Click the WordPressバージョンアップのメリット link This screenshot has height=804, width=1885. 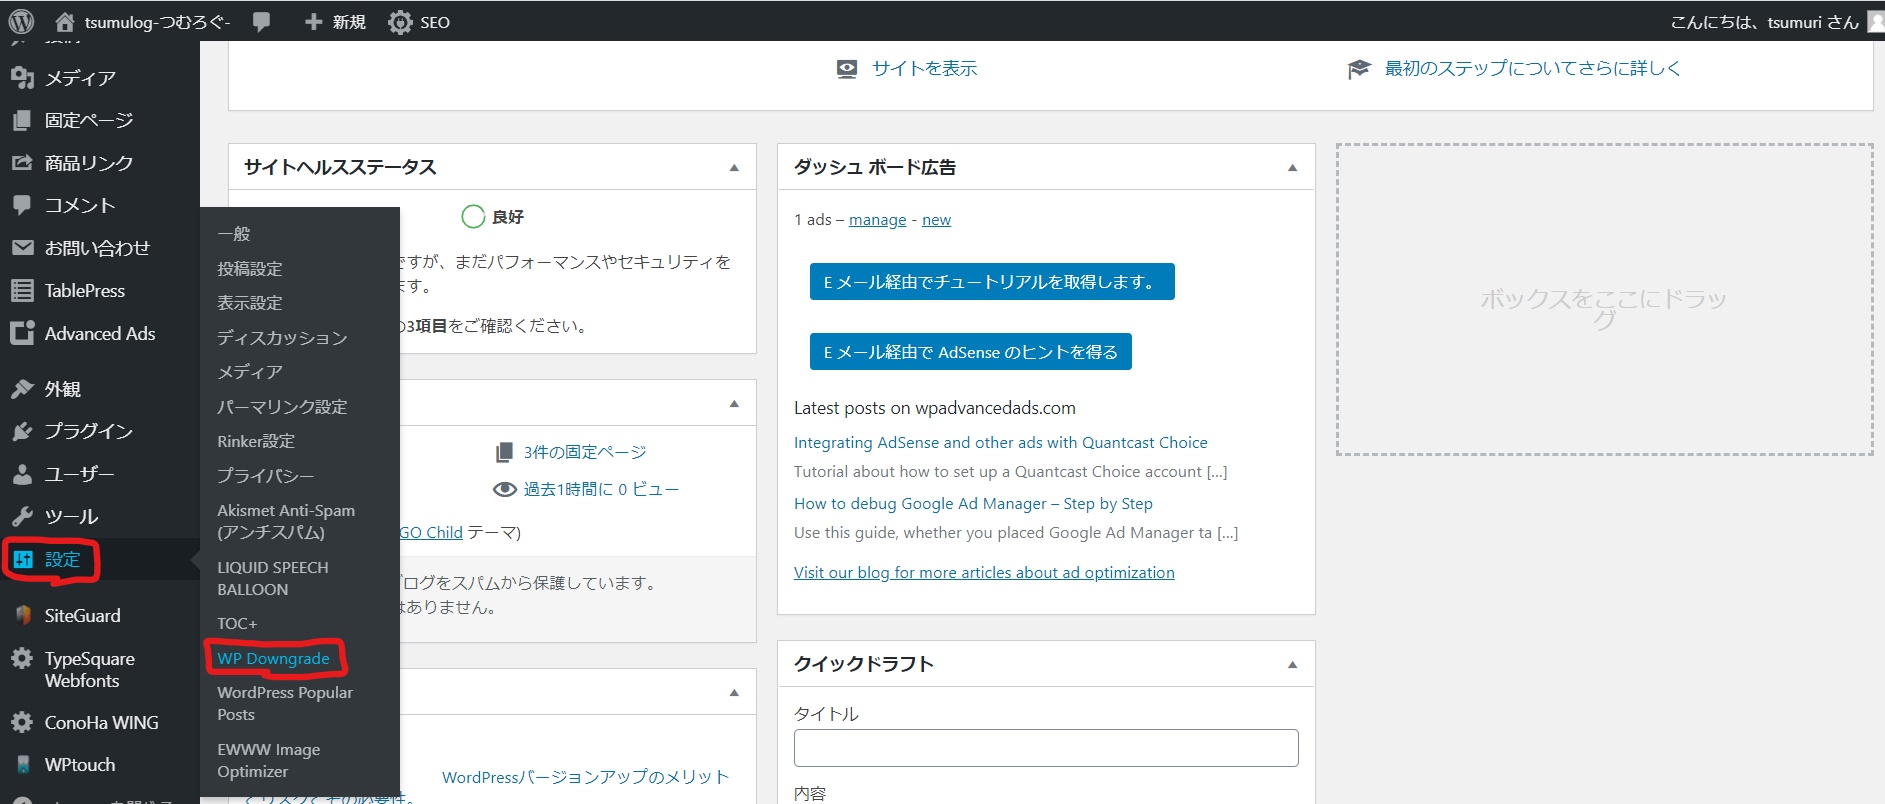(x=585, y=777)
